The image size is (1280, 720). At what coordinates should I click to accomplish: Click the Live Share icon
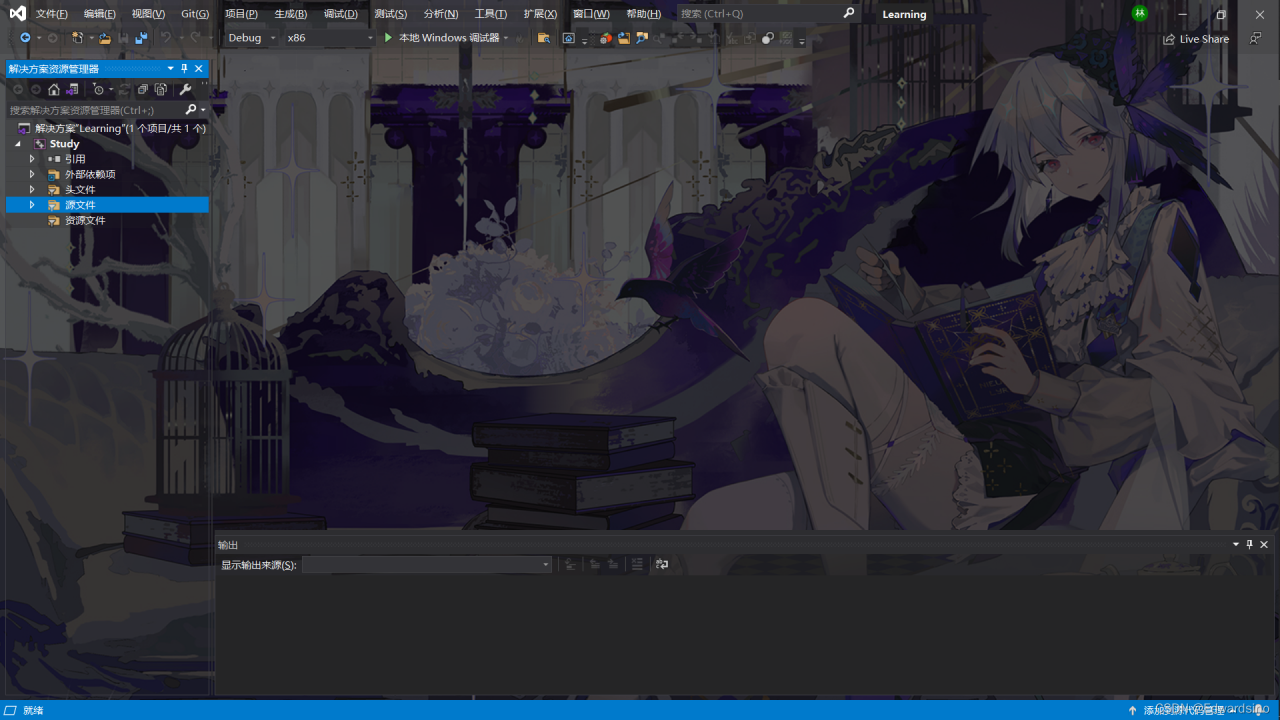(1169, 39)
